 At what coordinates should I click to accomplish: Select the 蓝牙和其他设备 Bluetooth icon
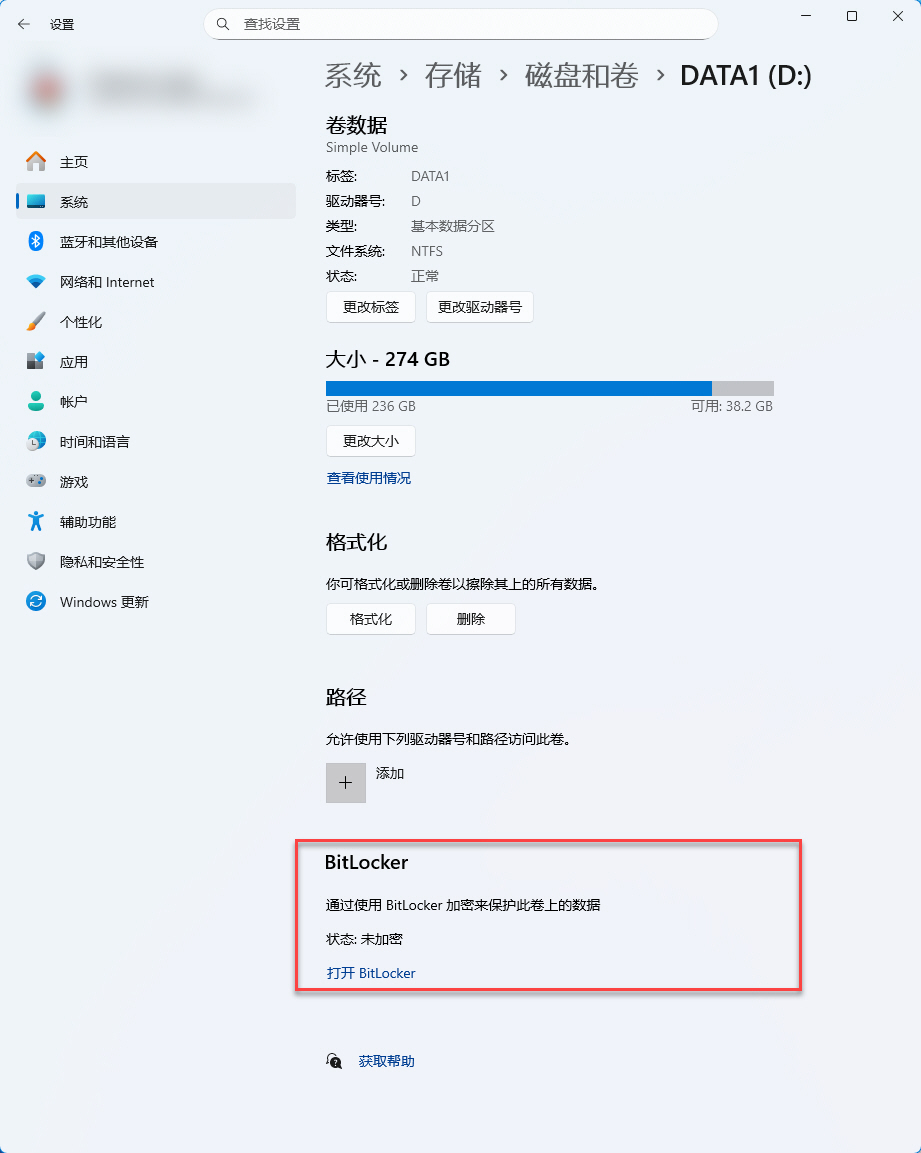pyautogui.click(x=36, y=241)
